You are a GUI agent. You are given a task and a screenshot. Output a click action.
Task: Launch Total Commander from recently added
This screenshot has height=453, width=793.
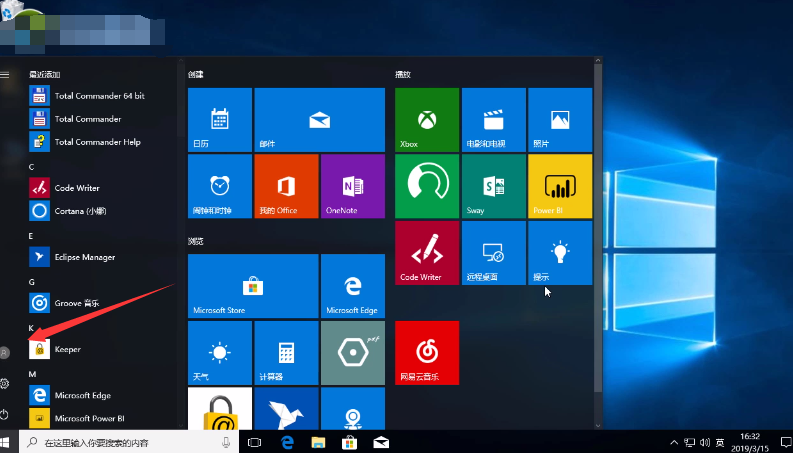click(x=101, y=119)
